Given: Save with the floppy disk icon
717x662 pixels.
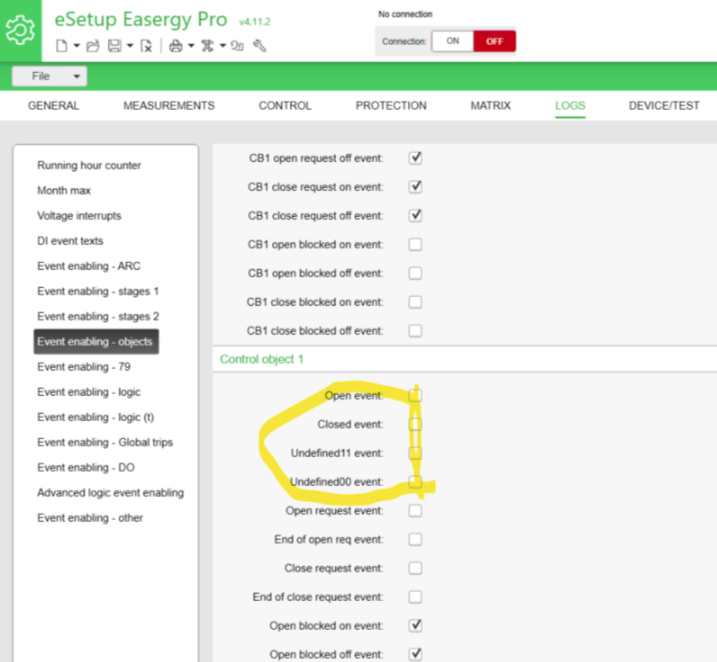Looking at the screenshot, I should click(114, 46).
